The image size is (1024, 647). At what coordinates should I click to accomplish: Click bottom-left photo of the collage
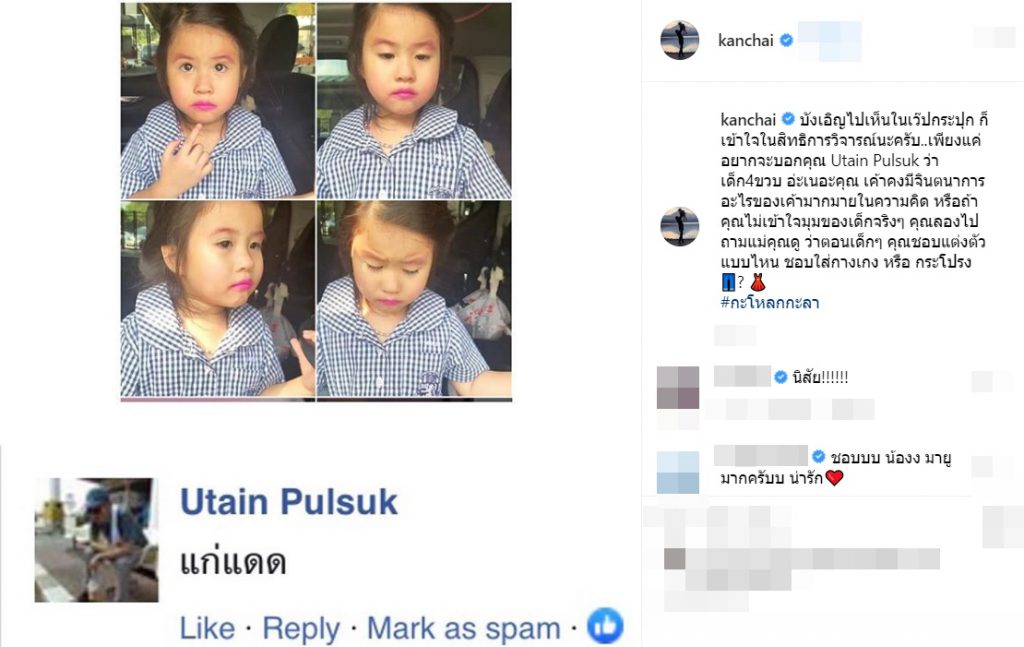click(217, 298)
